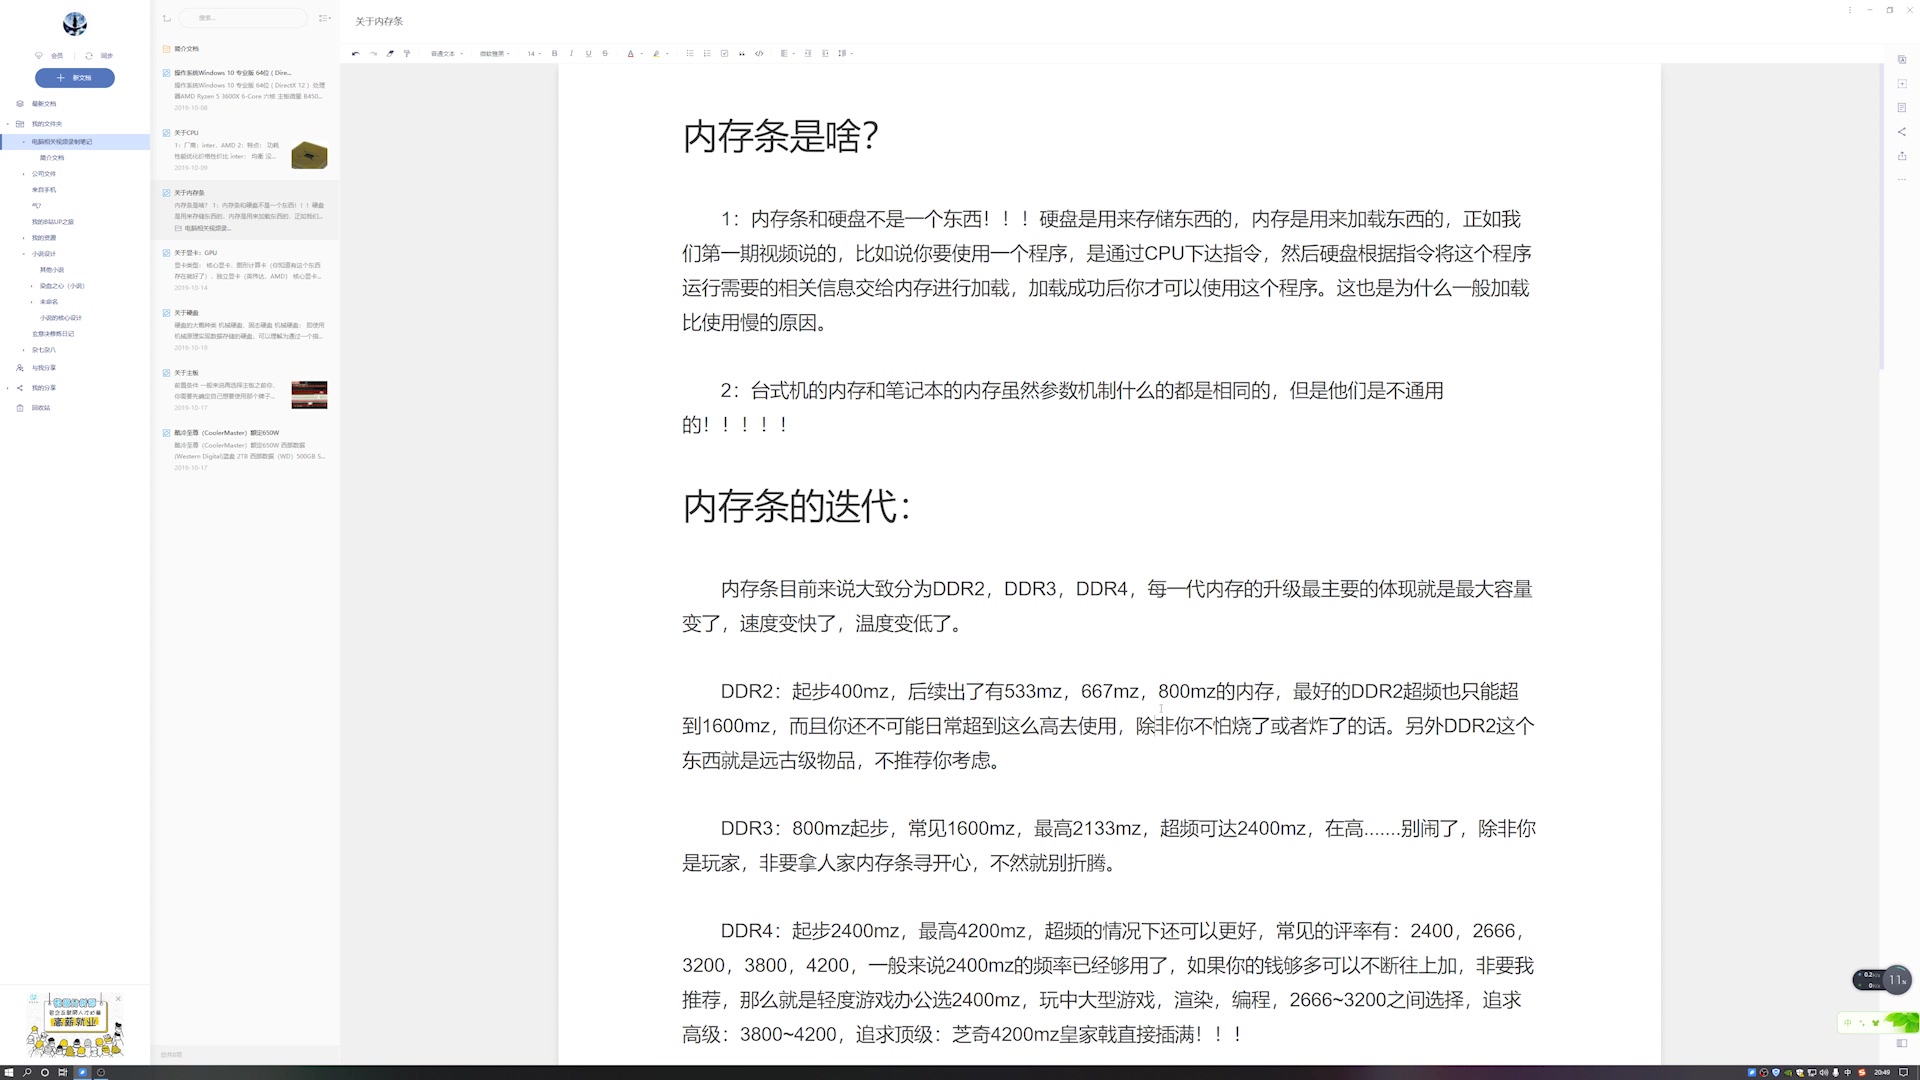Open the font size 14 dropdown
The width and height of the screenshot is (1920, 1080).
pyautogui.click(x=534, y=53)
